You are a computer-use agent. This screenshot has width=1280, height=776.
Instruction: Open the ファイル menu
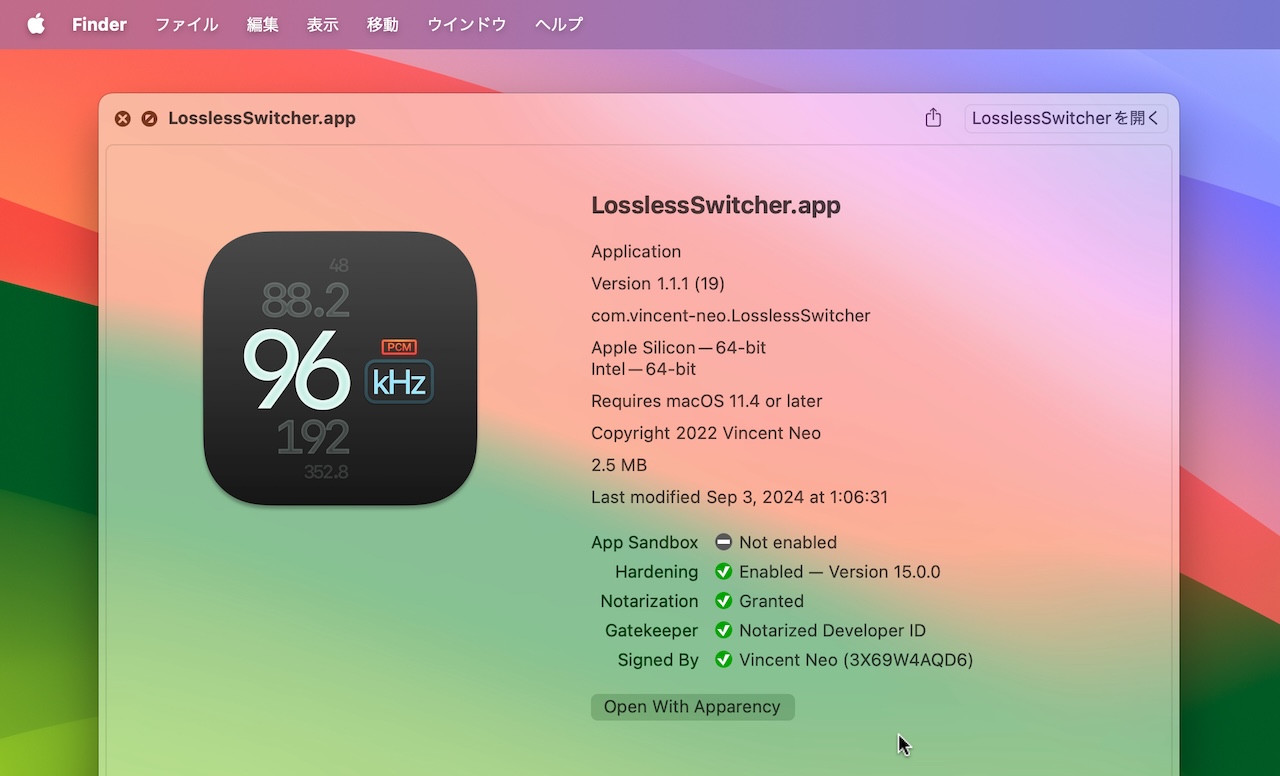[186, 24]
